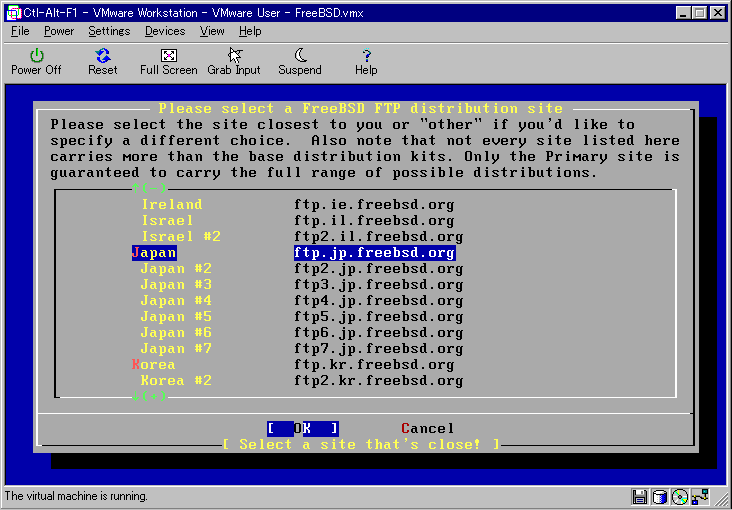Click the floppy disk status icon
This screenshot has height=510, width=732.
(x=640, y=497)
